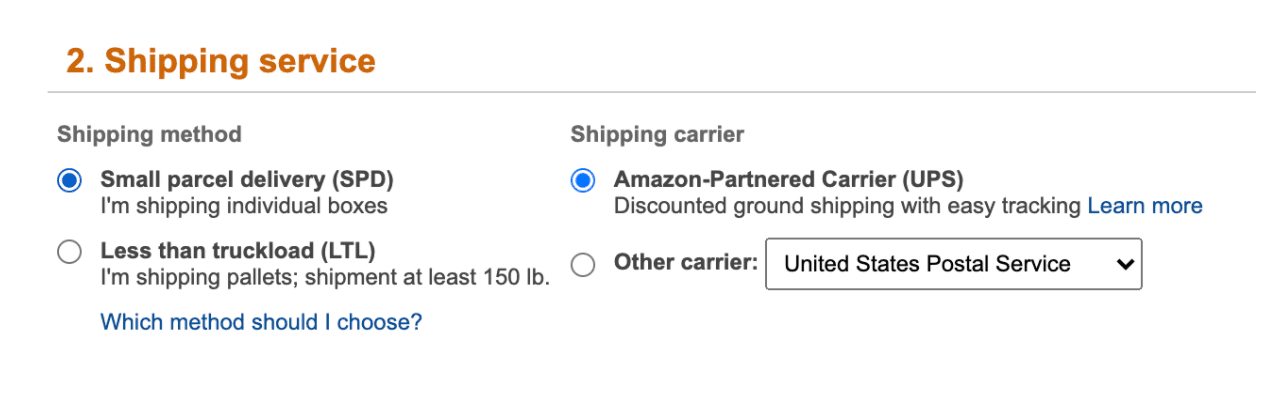Enable the Other carrier radio button

[582, 264]
